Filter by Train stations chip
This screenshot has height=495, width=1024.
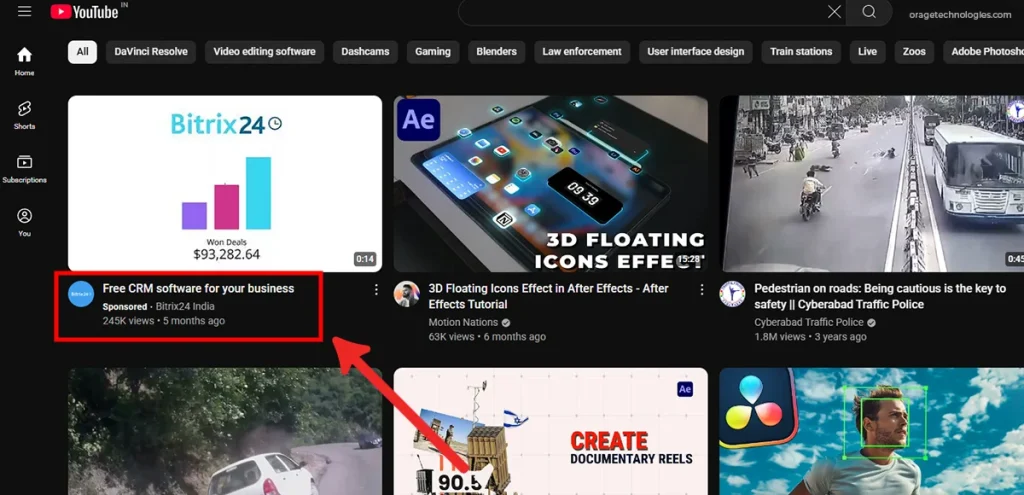[x=801, y=52]
